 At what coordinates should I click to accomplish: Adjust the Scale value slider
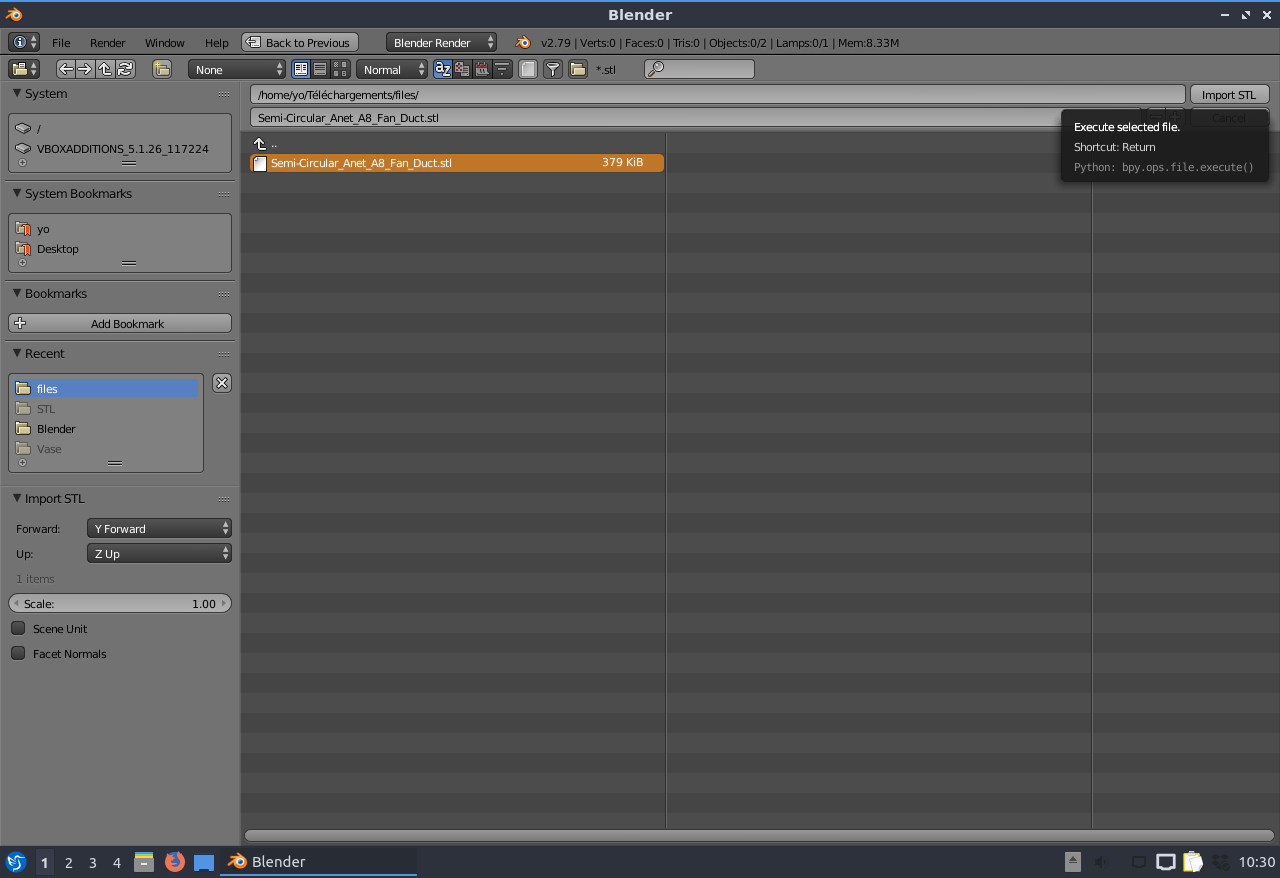tap(120, 603)
